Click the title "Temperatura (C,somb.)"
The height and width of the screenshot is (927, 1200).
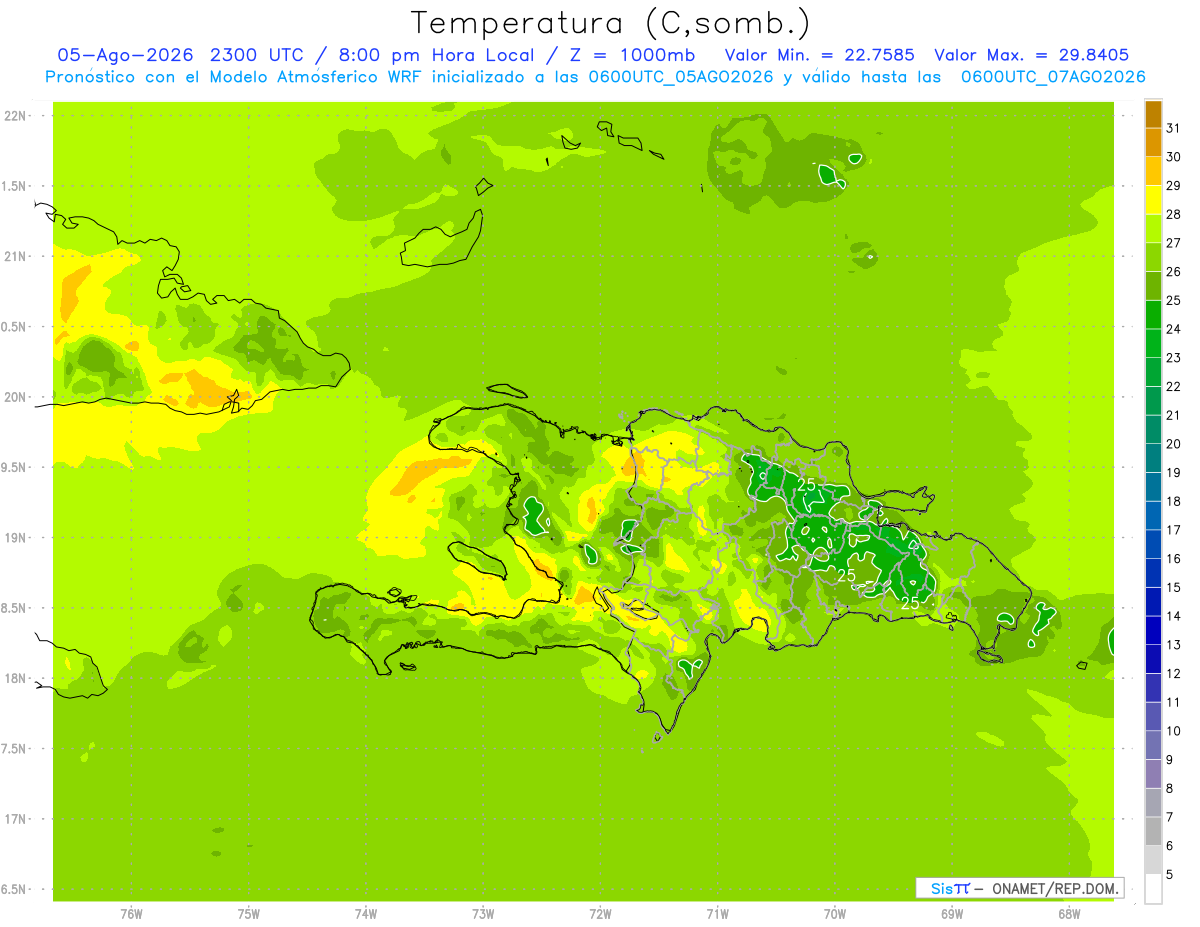coord(612,23)
